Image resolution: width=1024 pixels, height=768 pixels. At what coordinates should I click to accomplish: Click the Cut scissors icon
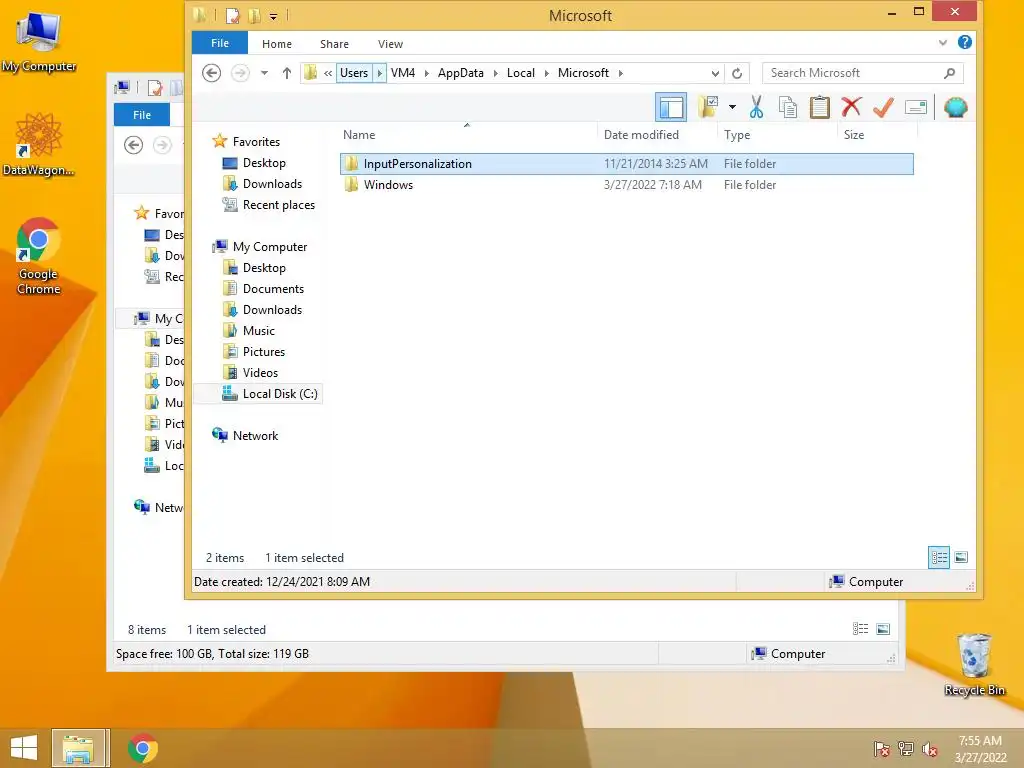[756, 107]
